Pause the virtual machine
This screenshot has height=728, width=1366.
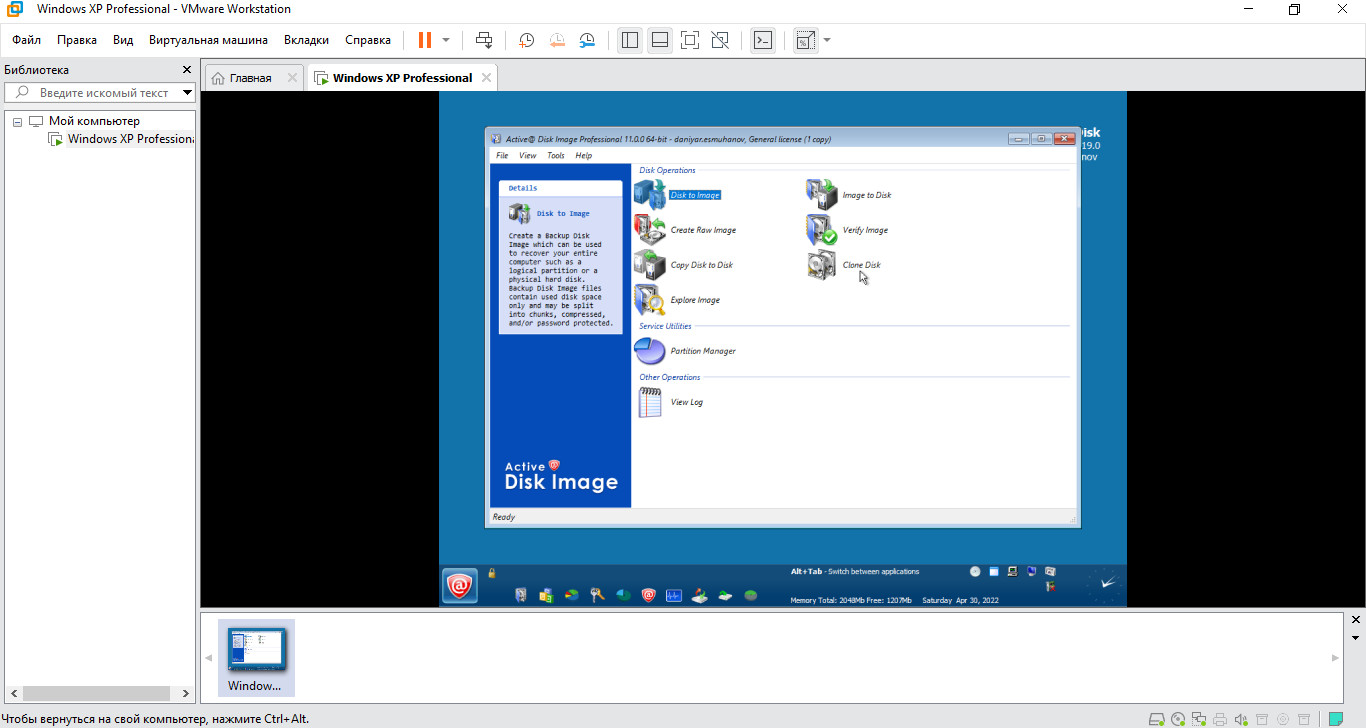point(425,40)
